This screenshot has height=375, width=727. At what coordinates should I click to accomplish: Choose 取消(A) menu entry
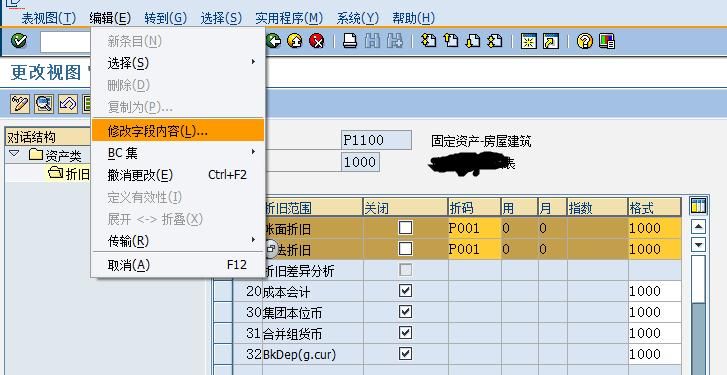tap(178, 265)
